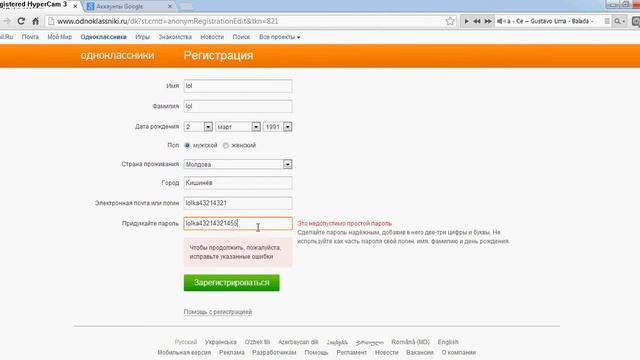This screenshot has width=640, height=360.
Task: Open the birth month dropdown showing март
Action: click(x=238, y=127)
